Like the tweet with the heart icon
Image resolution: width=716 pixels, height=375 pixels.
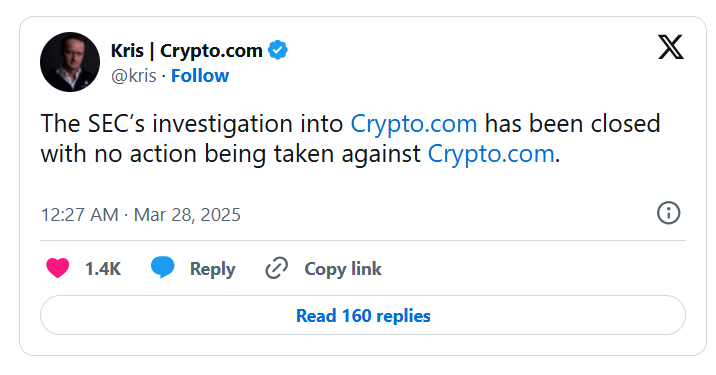58,268
